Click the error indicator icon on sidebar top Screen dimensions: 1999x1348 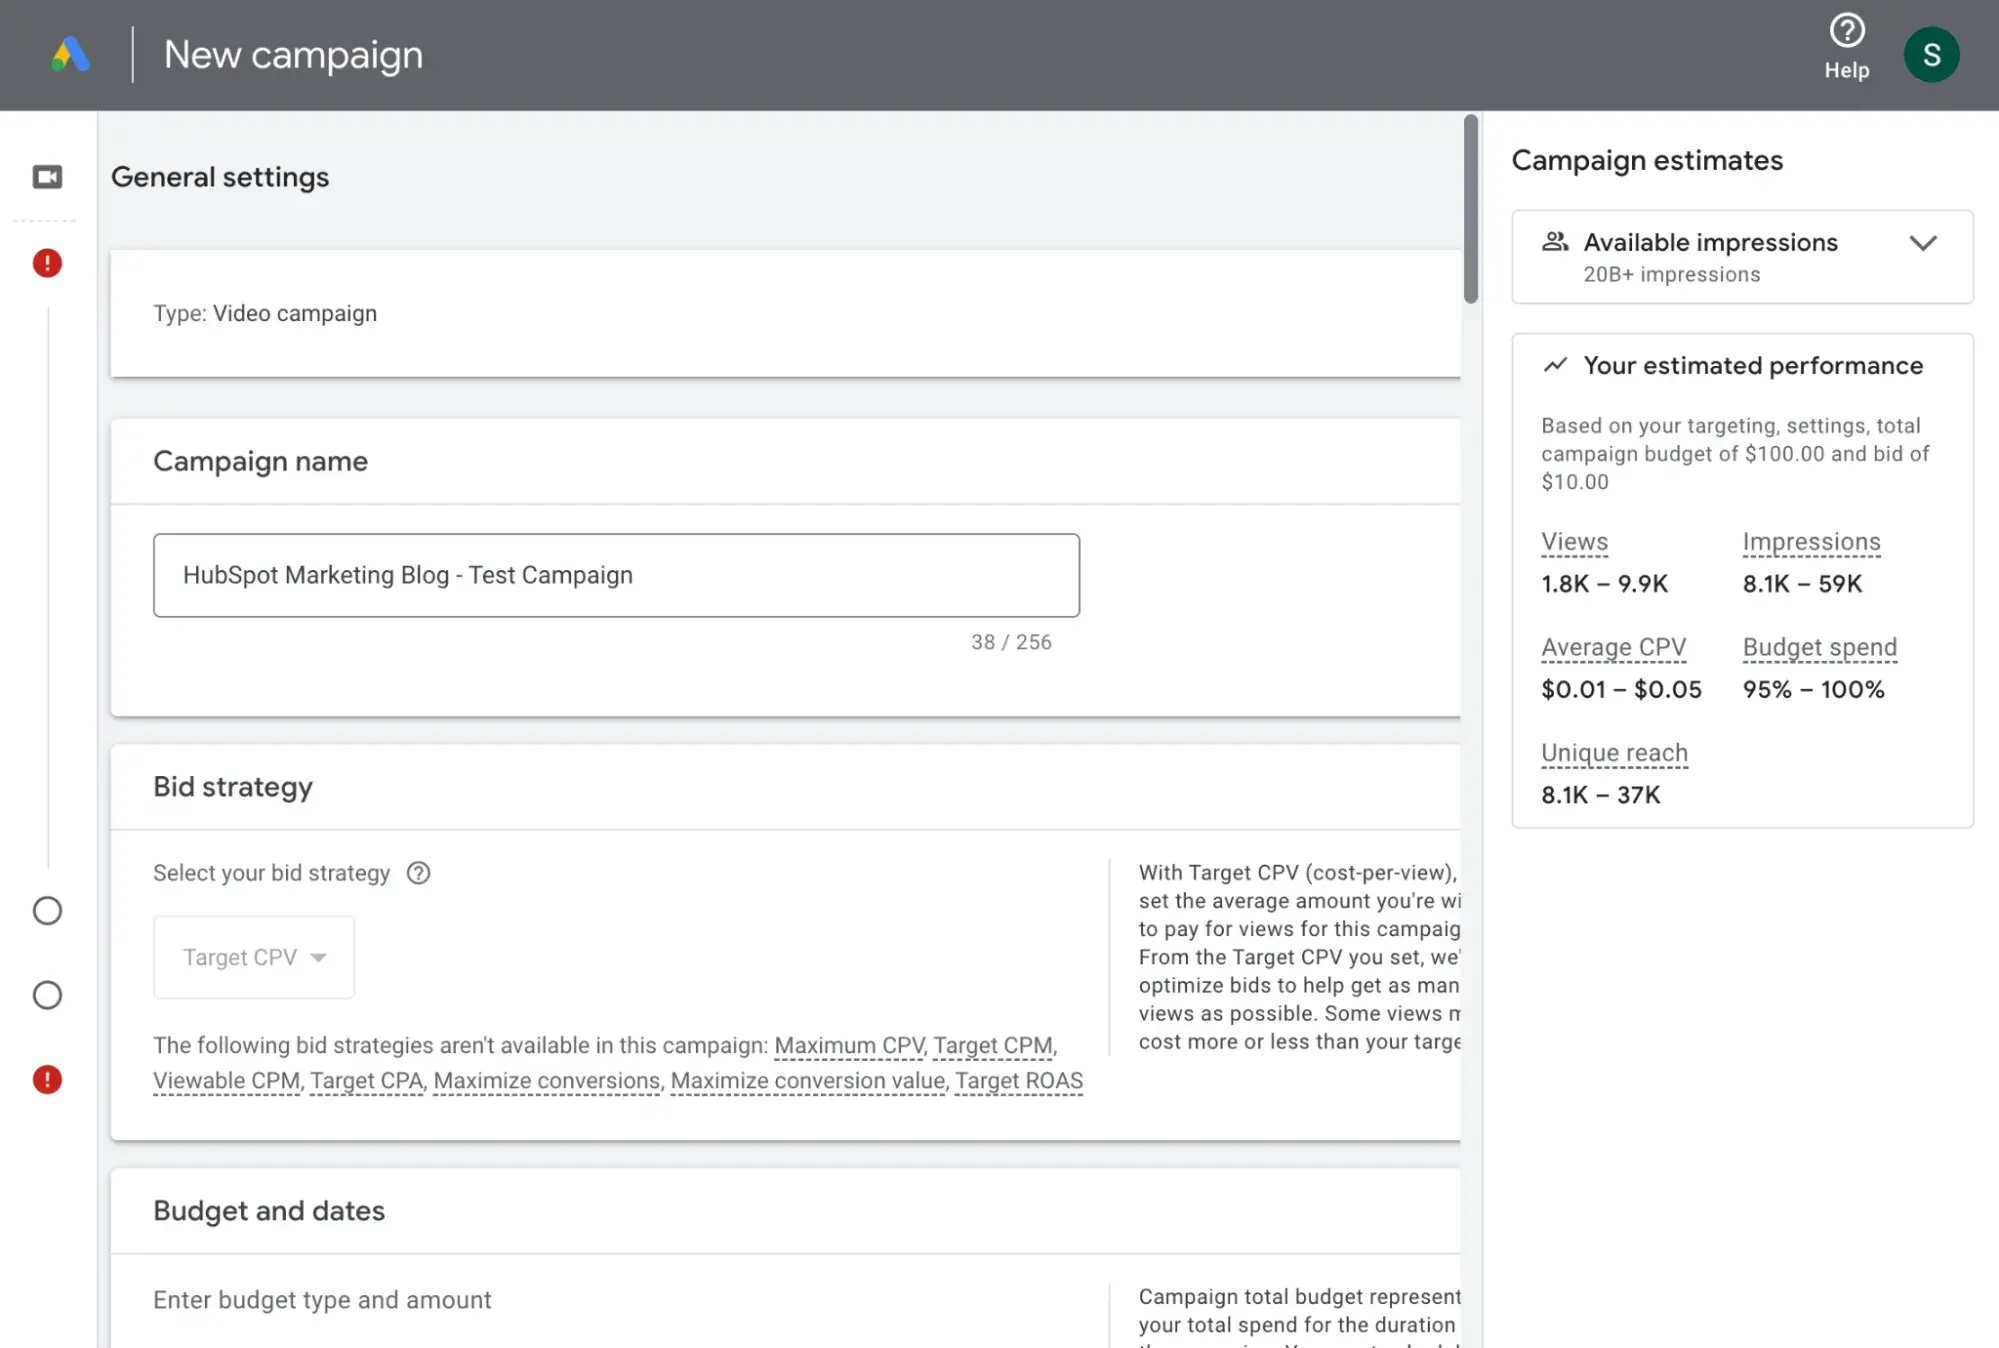tap(47, 263)
